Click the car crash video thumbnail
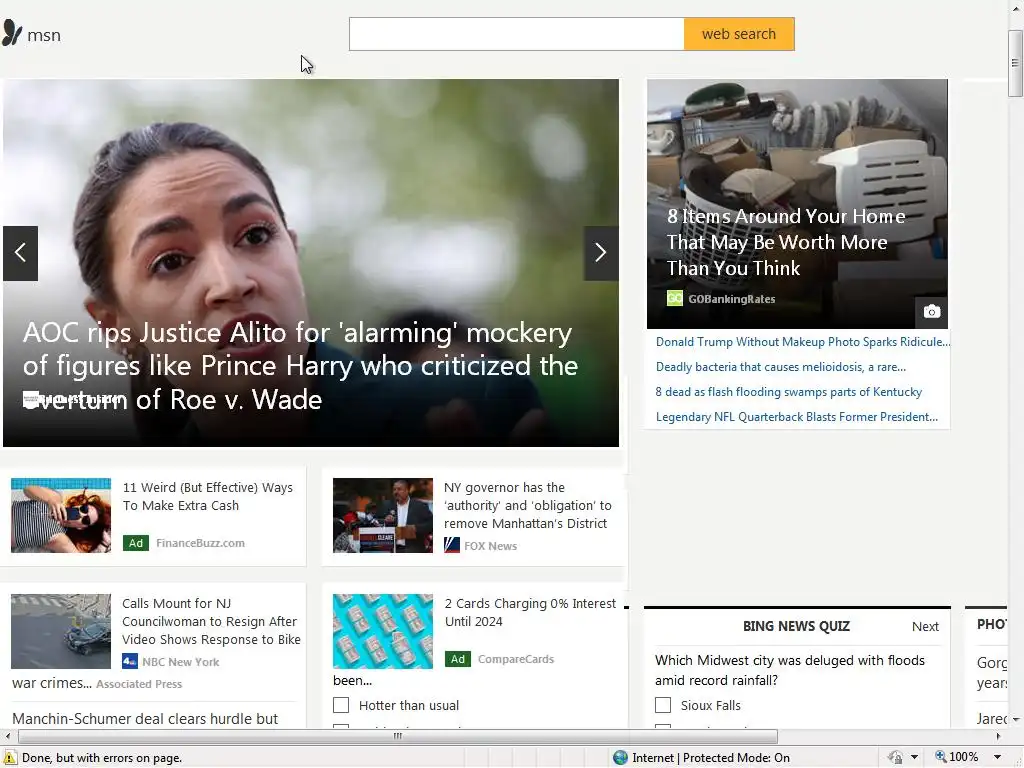This screenshot has height=768, width=1024. (x=61, y=631)
